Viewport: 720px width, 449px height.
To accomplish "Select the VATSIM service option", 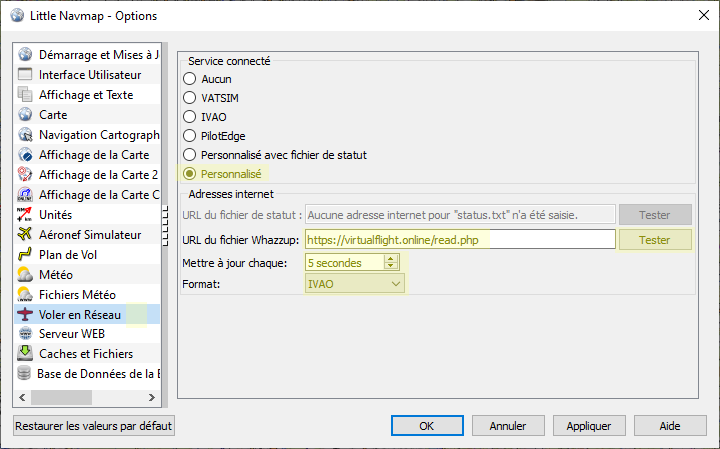I will [x=189, y=98].
